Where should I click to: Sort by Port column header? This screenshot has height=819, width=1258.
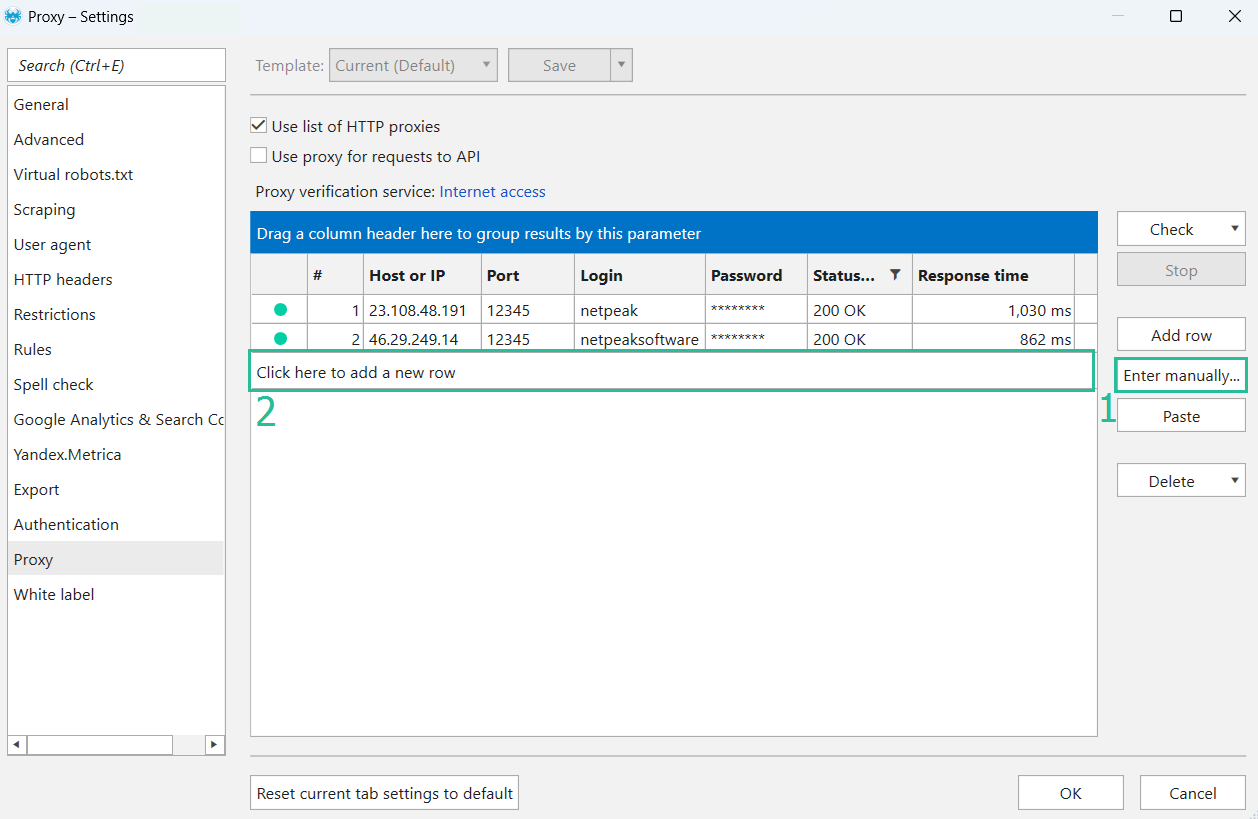[x=528, y=275]
